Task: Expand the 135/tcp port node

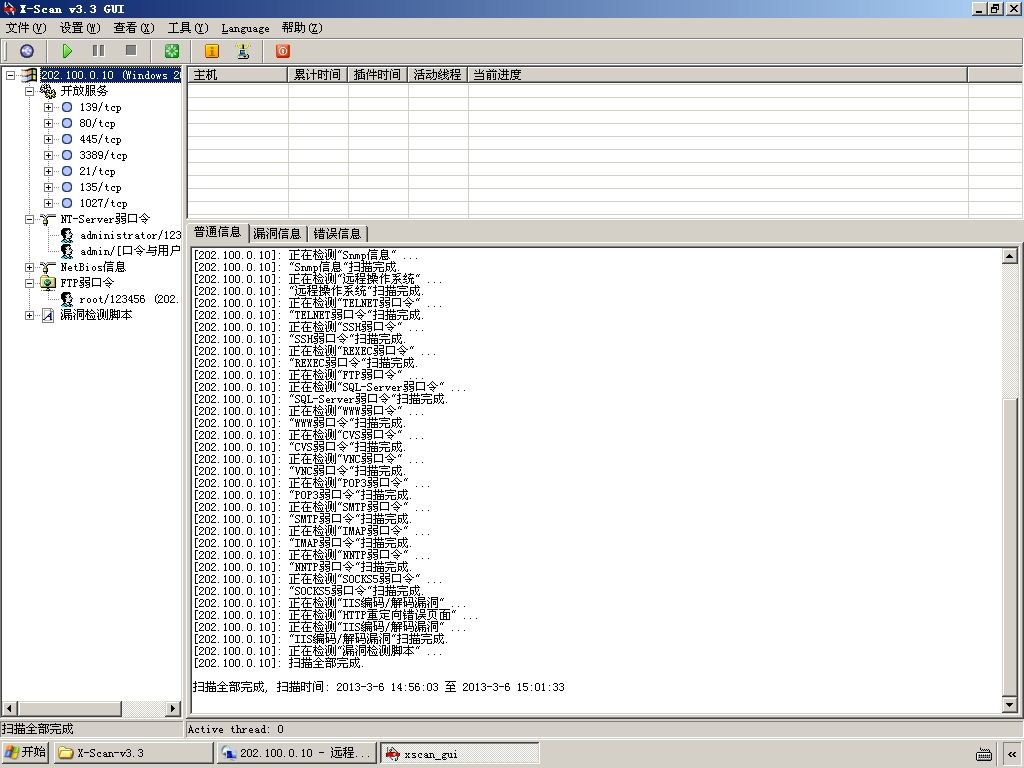Action: tap(48, 187)
